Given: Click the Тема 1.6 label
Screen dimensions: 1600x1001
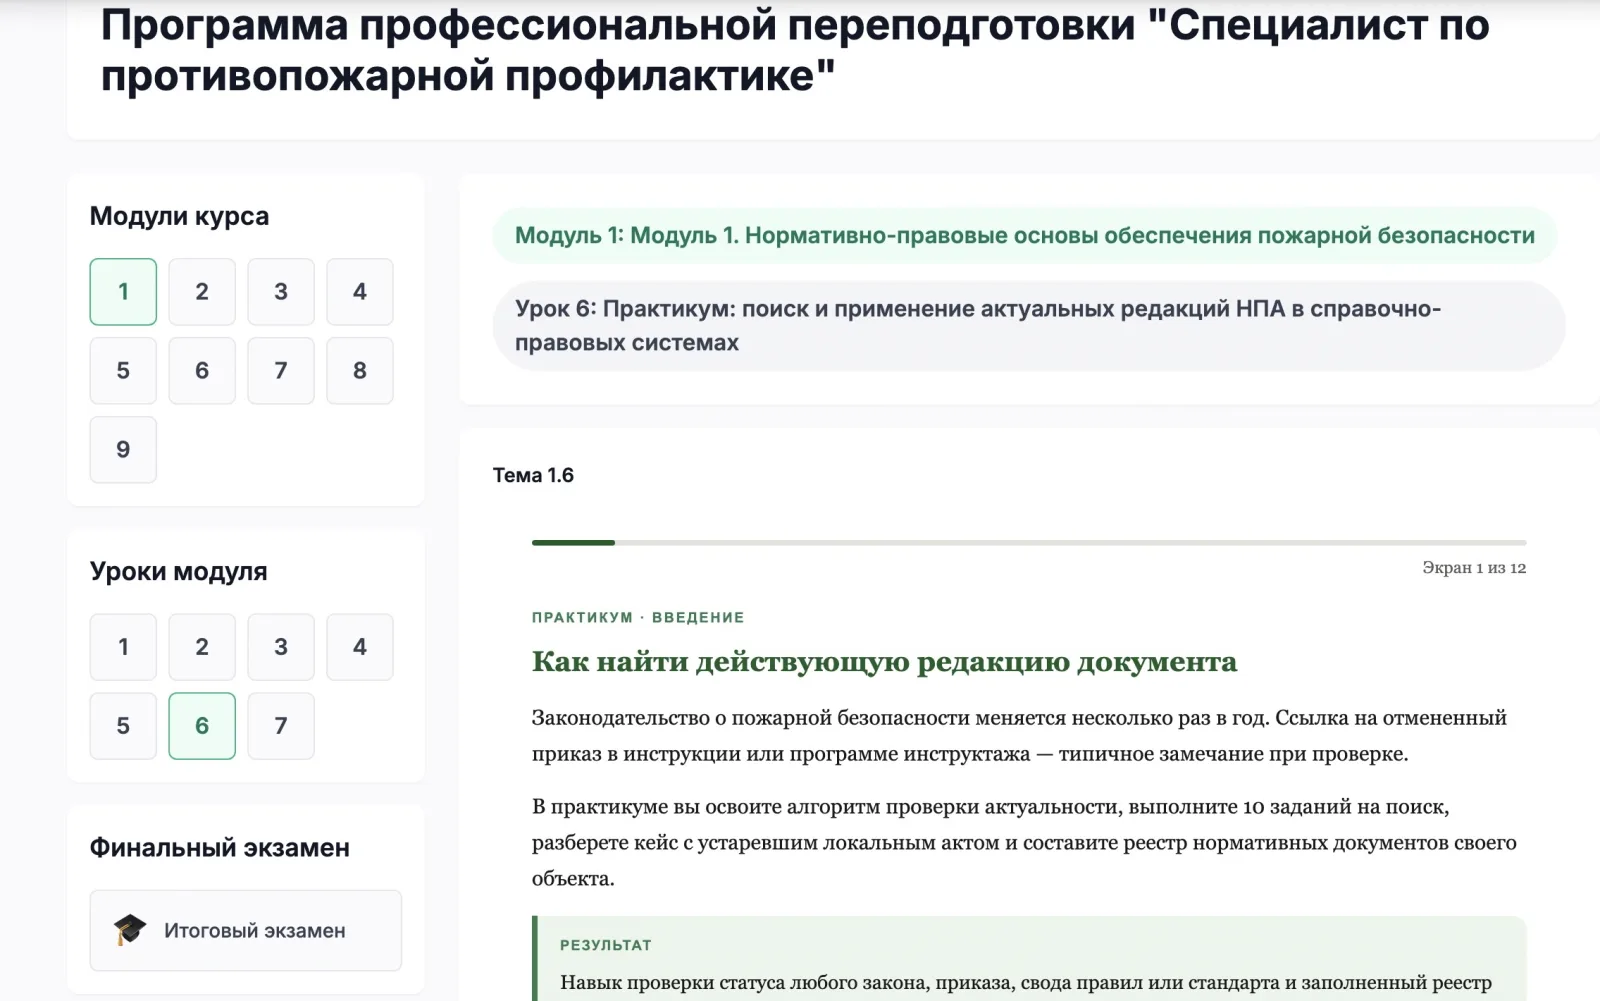Looking at the screenshot, I should coord(533,476).
